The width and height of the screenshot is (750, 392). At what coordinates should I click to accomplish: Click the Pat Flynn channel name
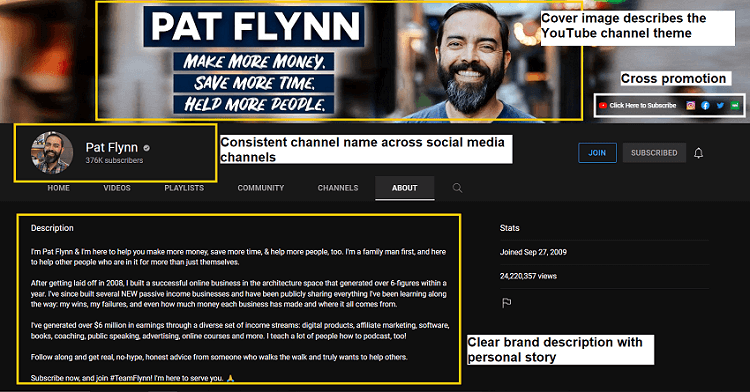[111, 147]
